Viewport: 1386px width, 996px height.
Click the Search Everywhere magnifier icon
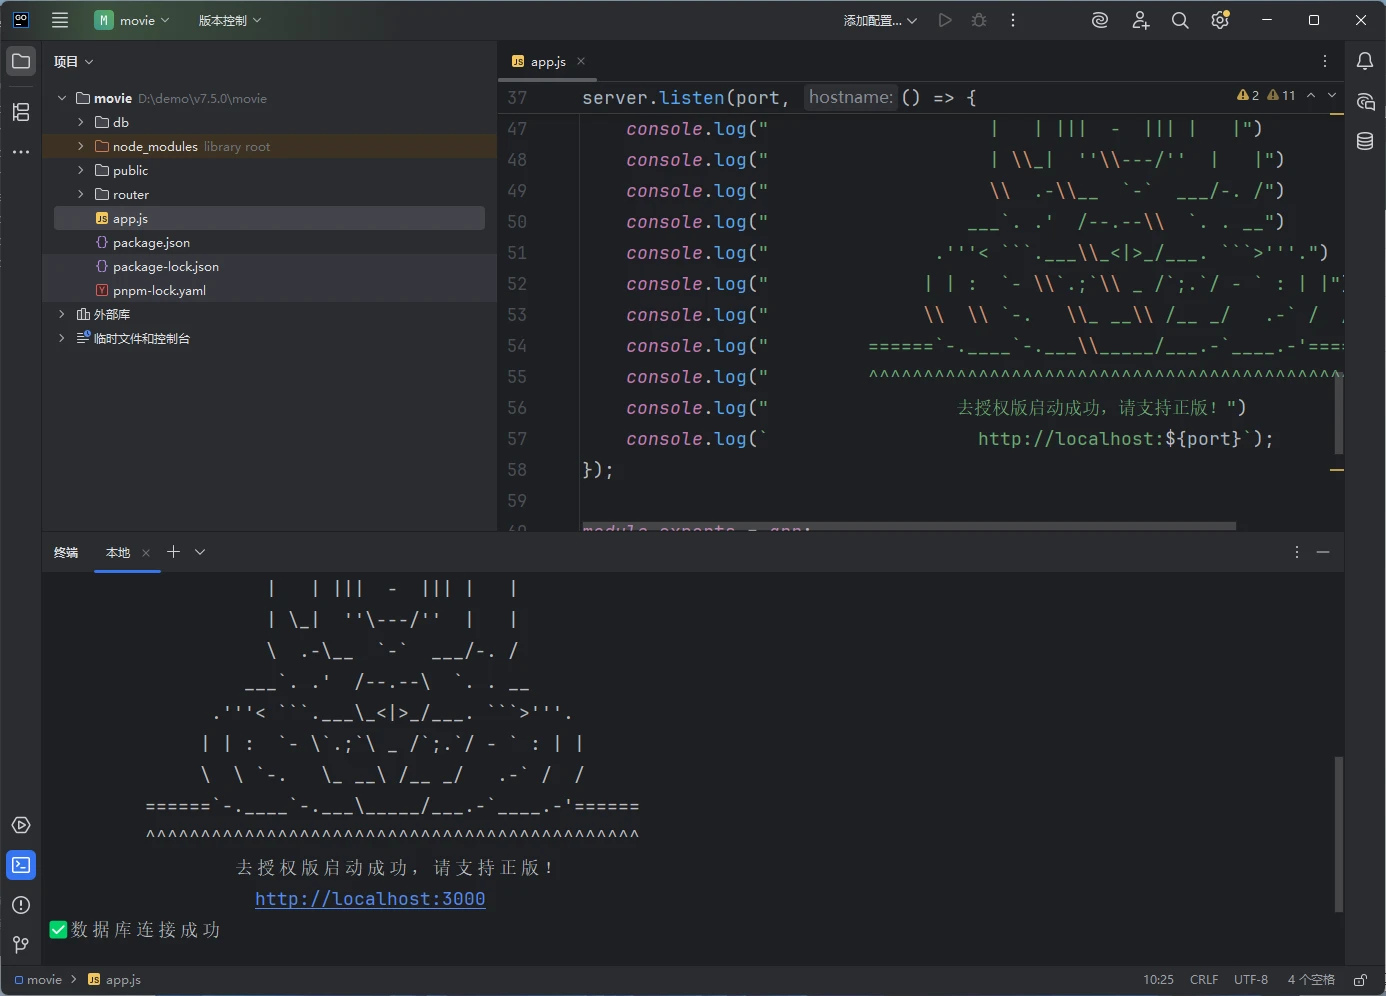[x=1180, y=20]
